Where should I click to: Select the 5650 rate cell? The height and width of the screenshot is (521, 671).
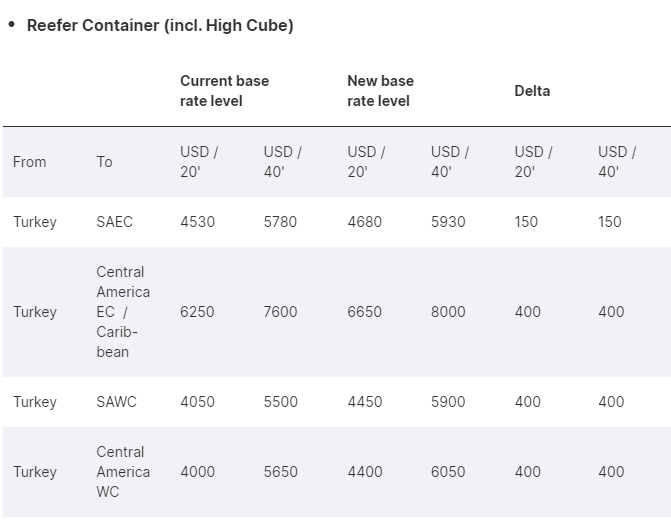coord(281,472)
